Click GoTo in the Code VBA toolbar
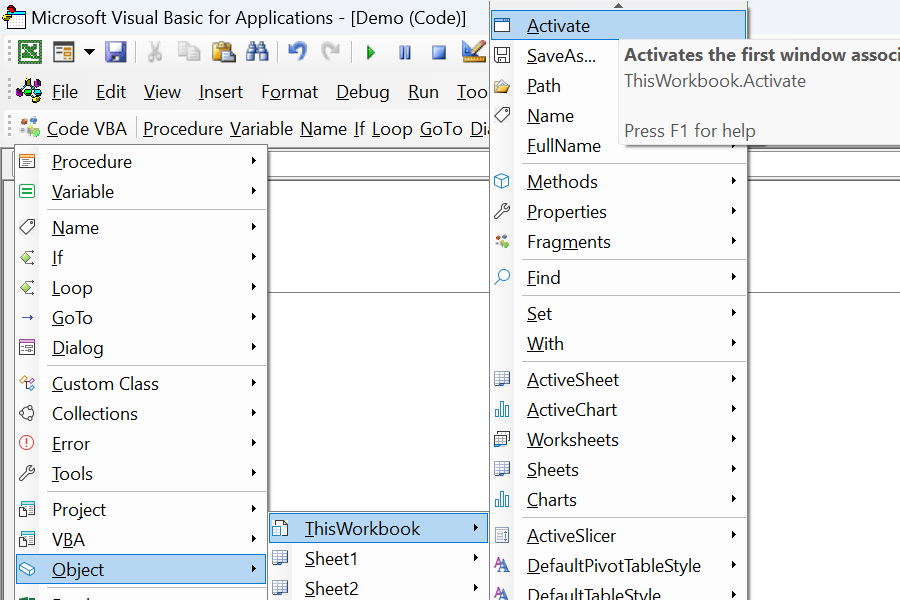The height and width of the screenshot is (600, 900). (441, 129)
